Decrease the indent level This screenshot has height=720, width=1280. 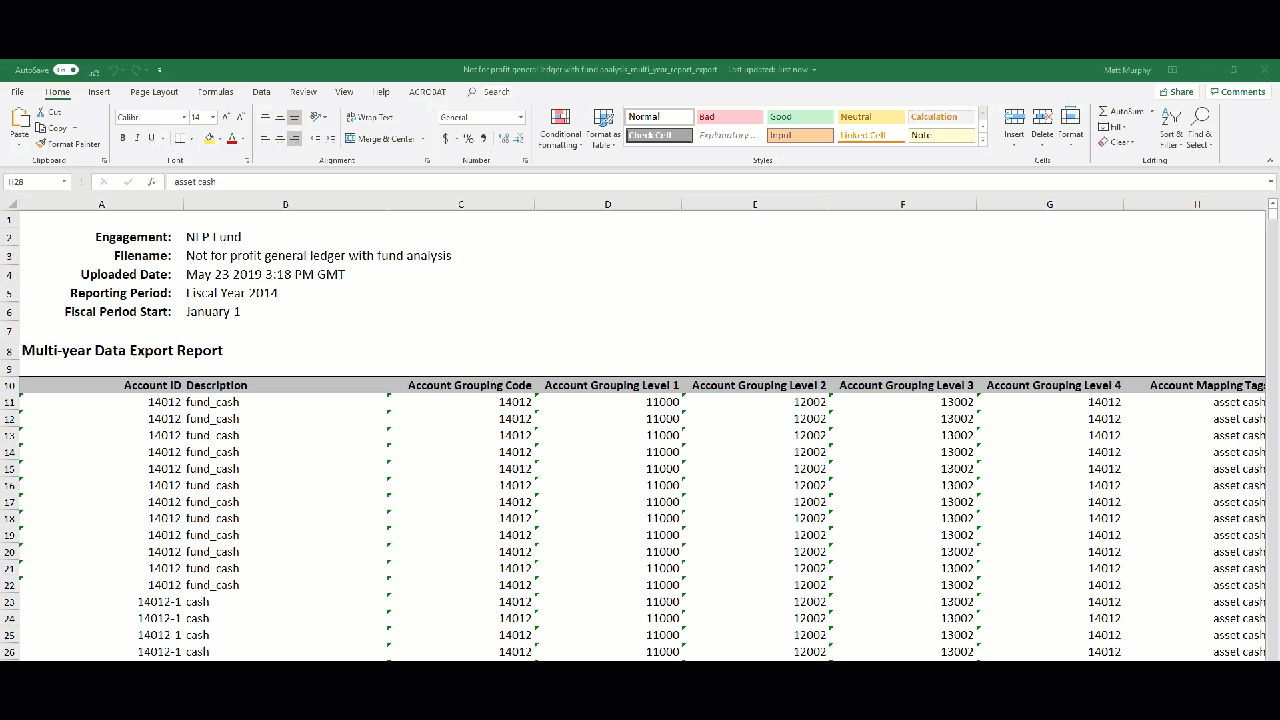[315, 138]
